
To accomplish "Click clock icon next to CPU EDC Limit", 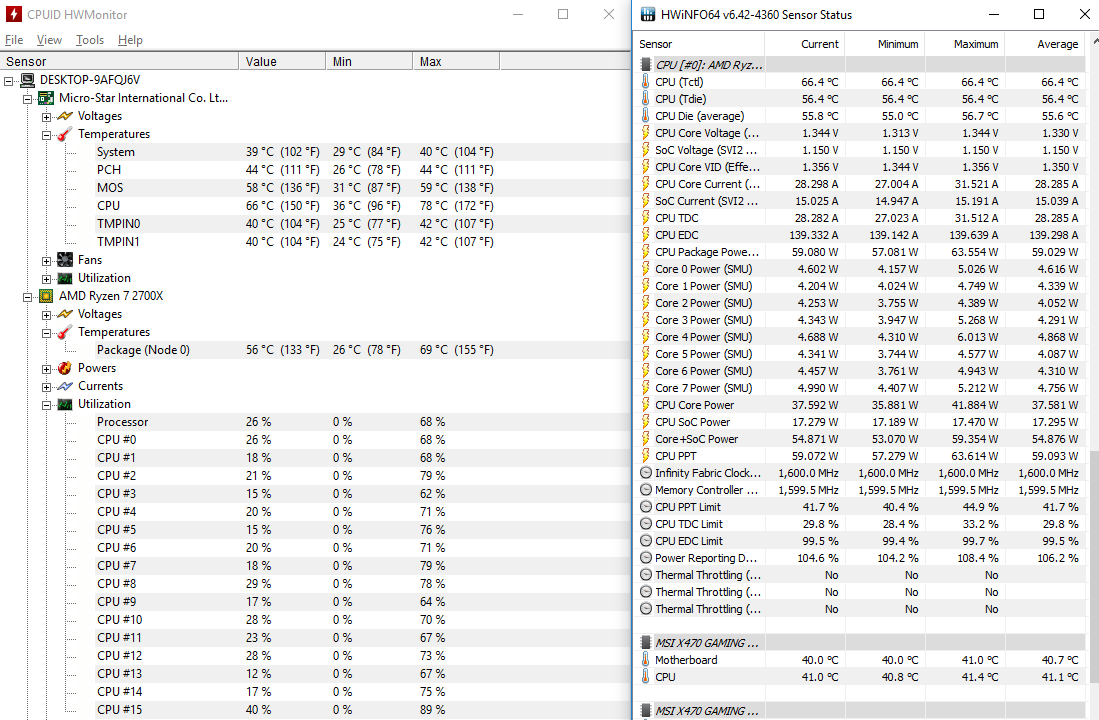I will click(x=646, y=541).
